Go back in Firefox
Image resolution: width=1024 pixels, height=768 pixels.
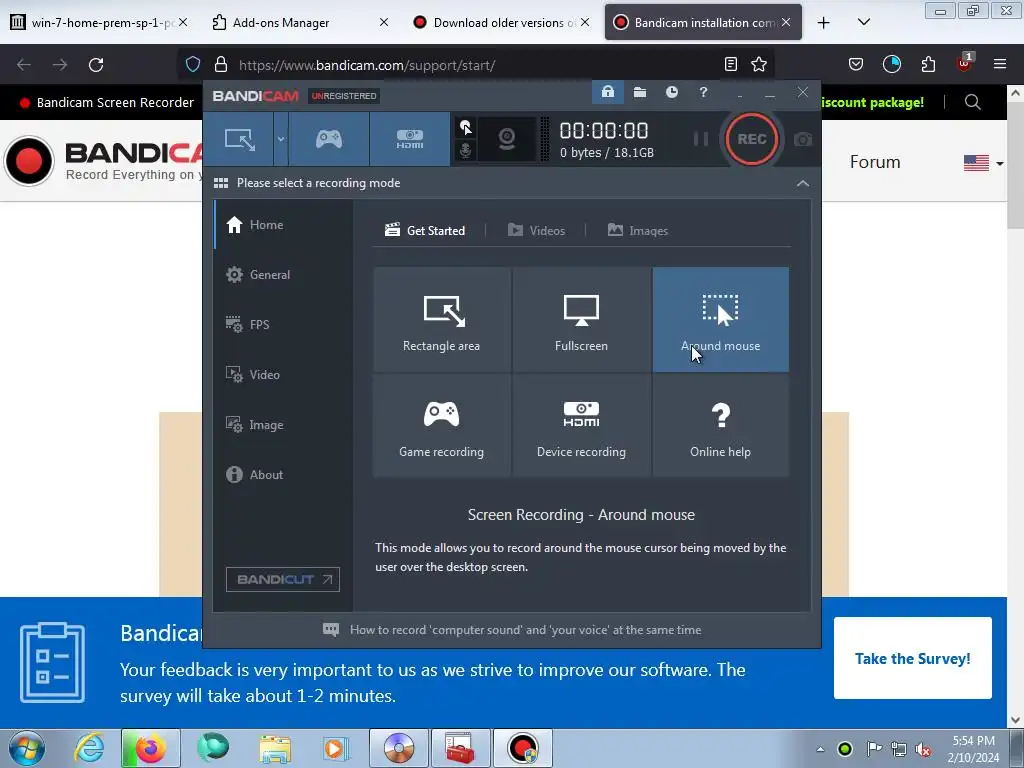coord(24,65)
